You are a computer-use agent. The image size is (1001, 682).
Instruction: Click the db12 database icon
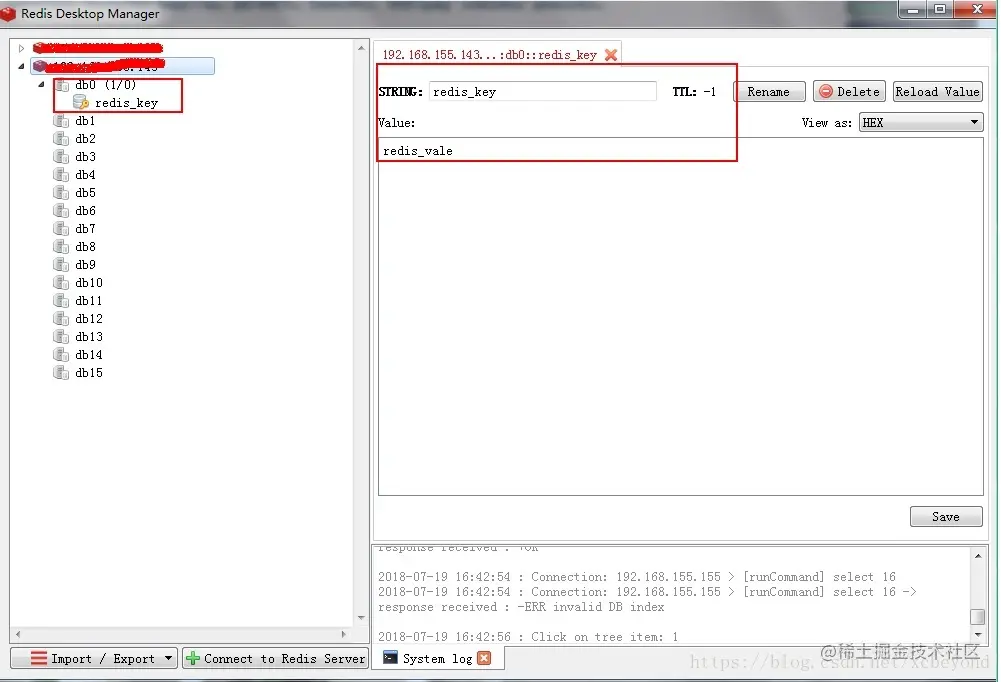pyautogui.click(x=61, y=318)
